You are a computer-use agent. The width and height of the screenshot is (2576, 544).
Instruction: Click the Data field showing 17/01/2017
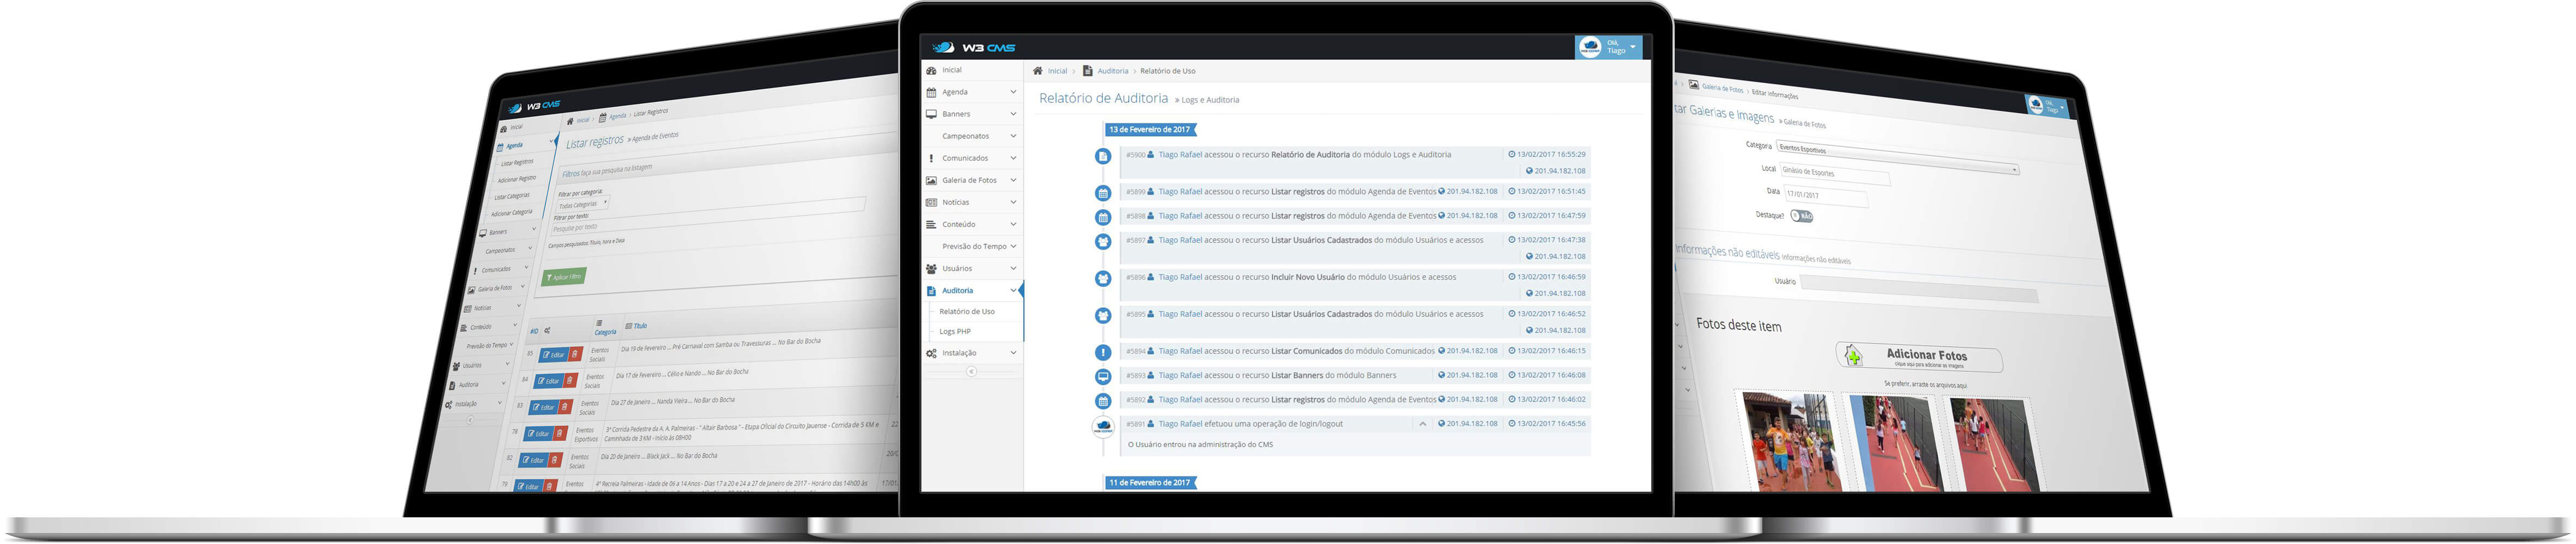(x=1825, y=196)
